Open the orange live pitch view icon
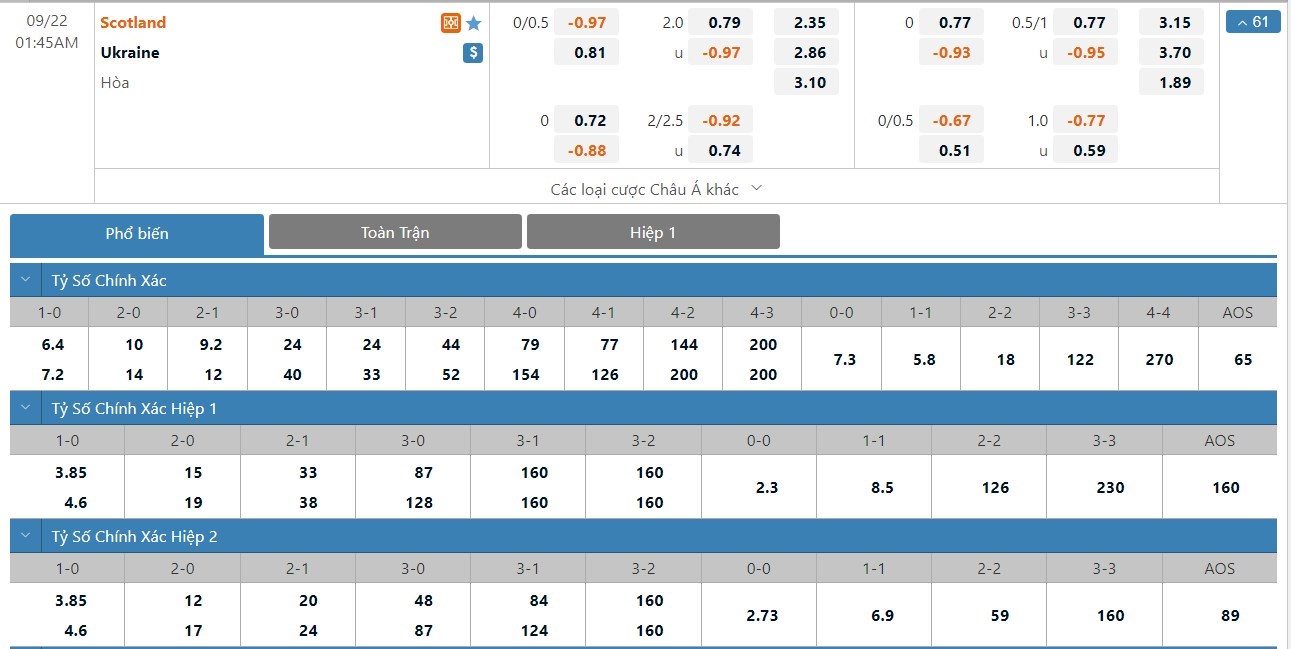This screenshot has height=649, width=1291. pos(451,23)
